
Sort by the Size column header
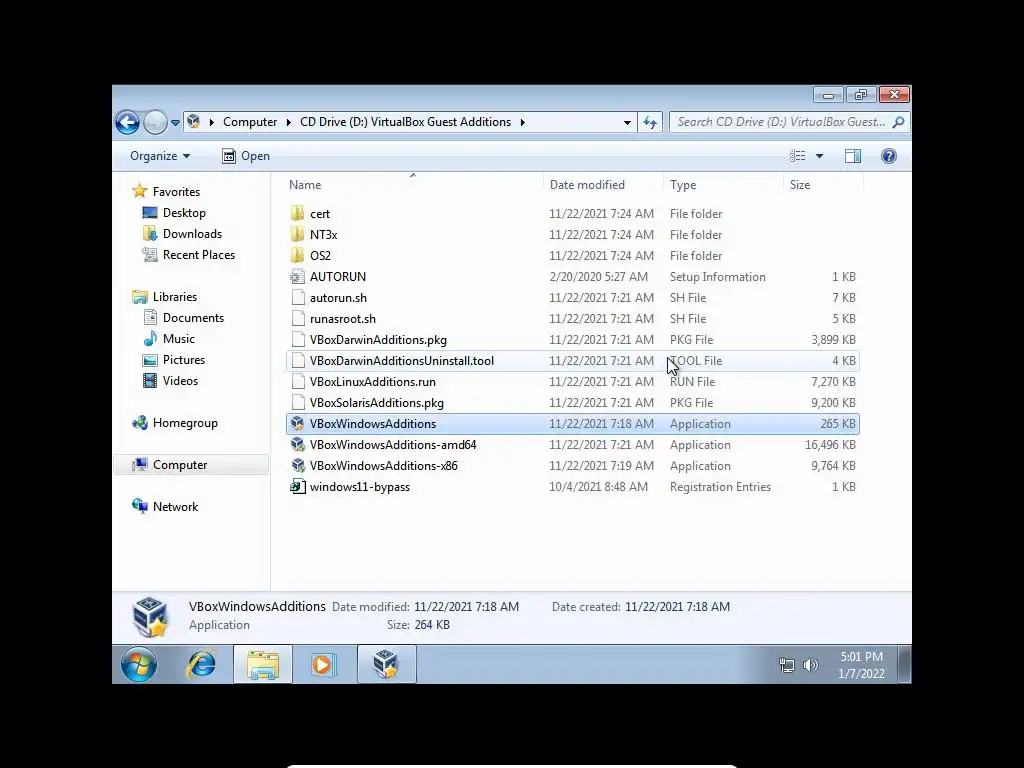[x=800, y=185]
